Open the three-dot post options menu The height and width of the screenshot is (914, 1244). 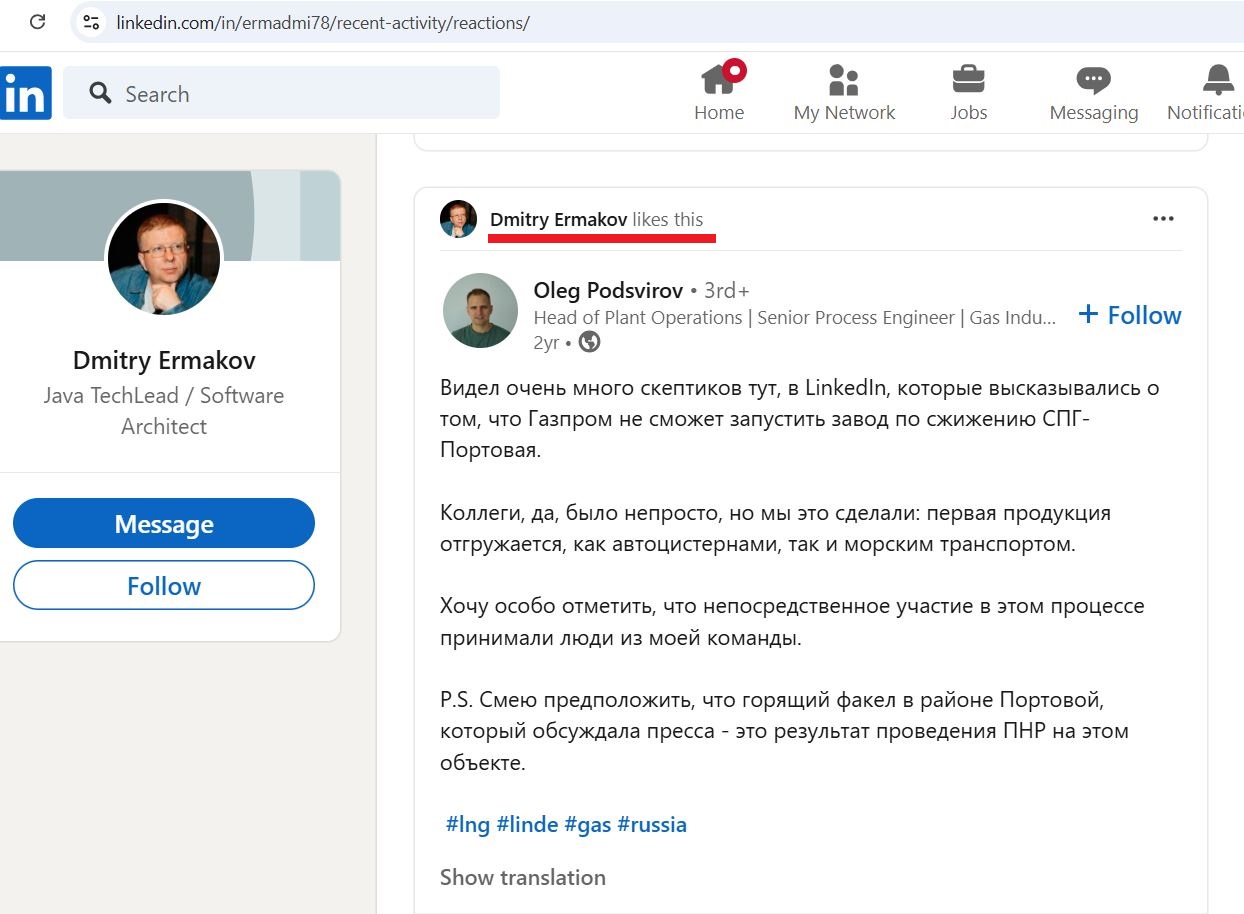click(1163, 219)
